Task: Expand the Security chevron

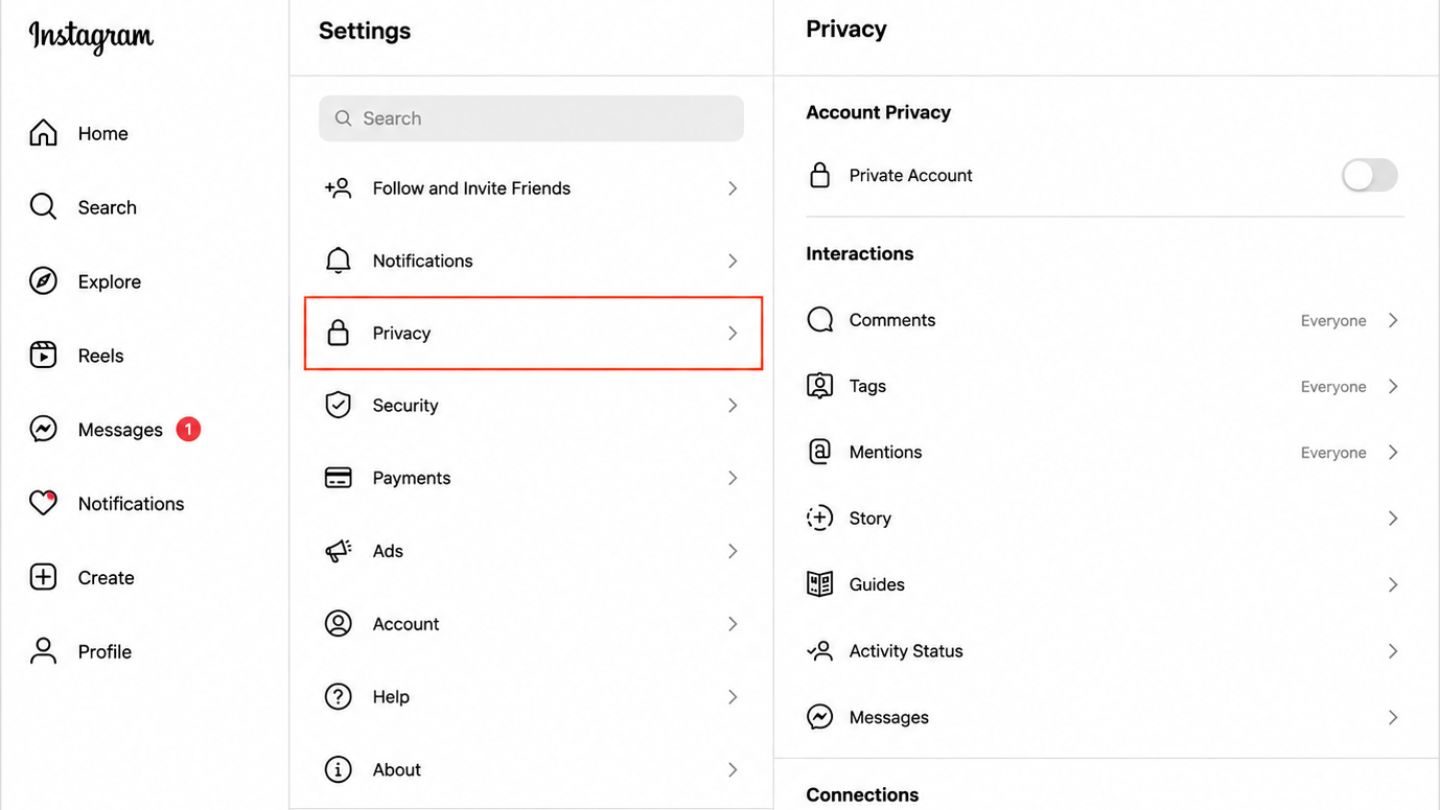Action: click(733, 405)
